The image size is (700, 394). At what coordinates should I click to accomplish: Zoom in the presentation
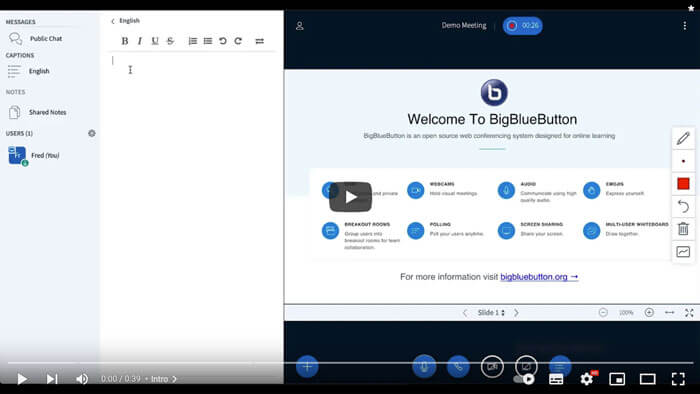click(649, 313)
